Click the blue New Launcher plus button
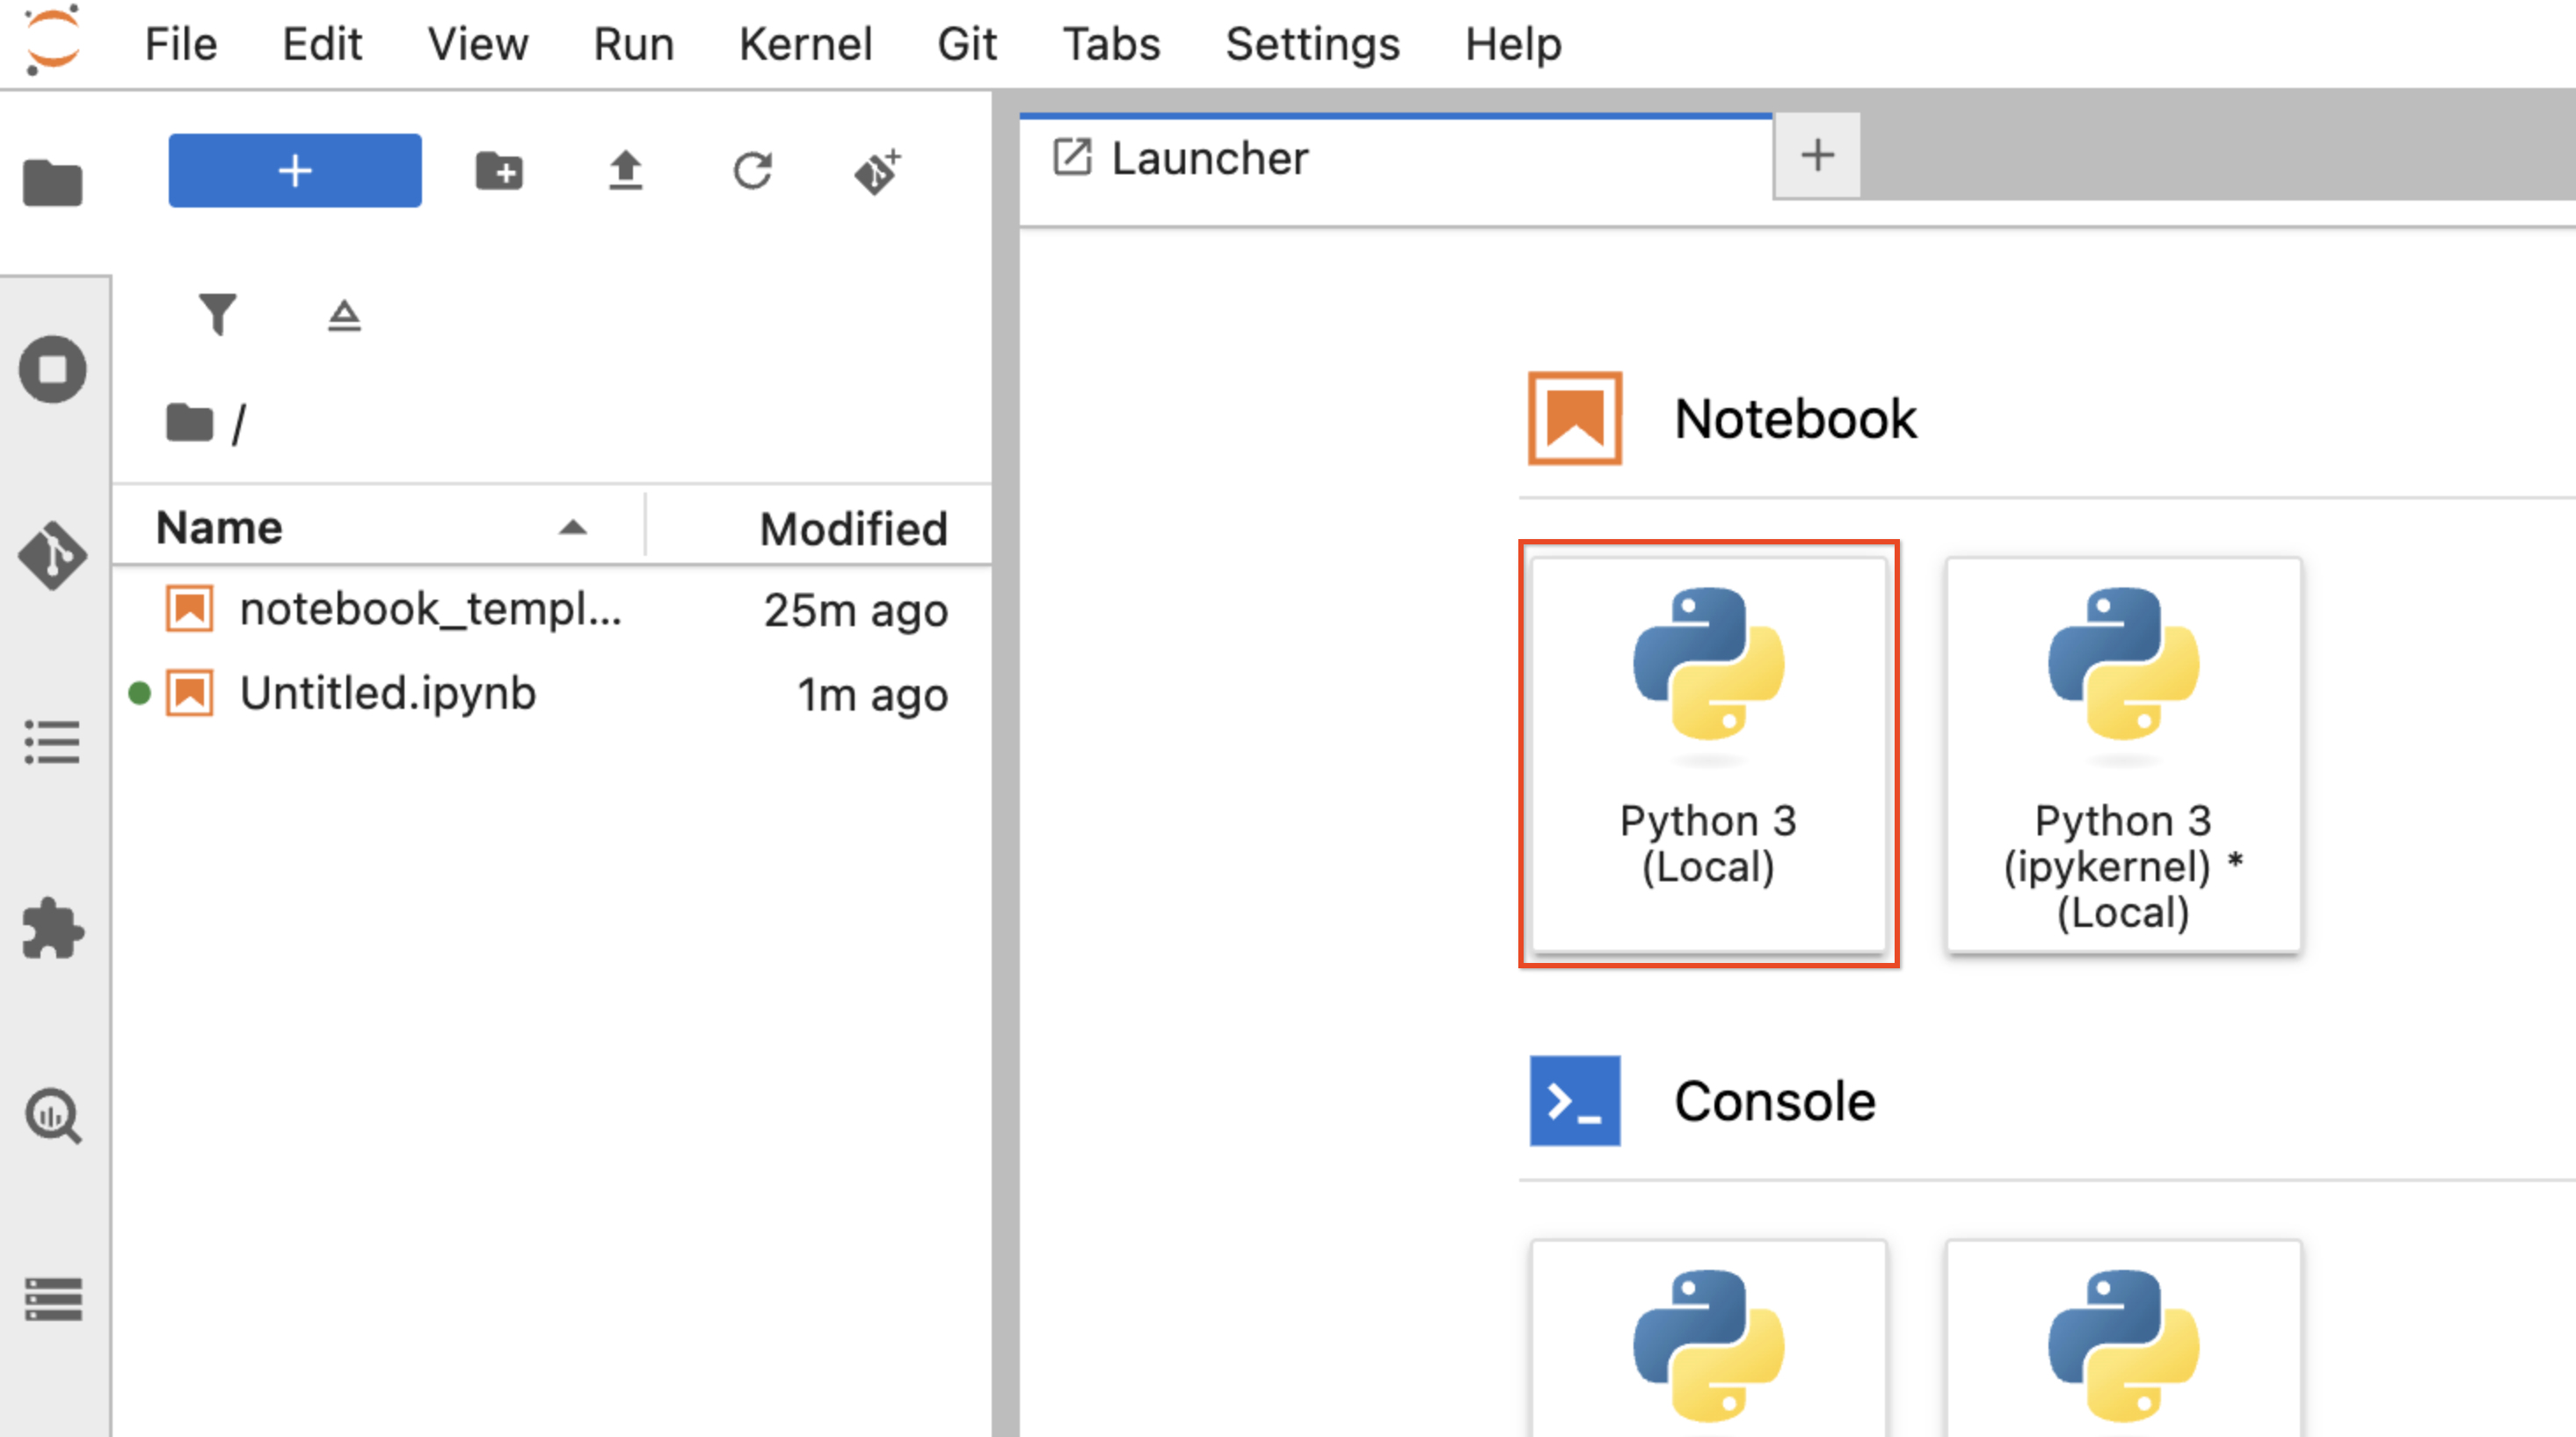Screen dimensions: 2576x1437 point(295,171)
